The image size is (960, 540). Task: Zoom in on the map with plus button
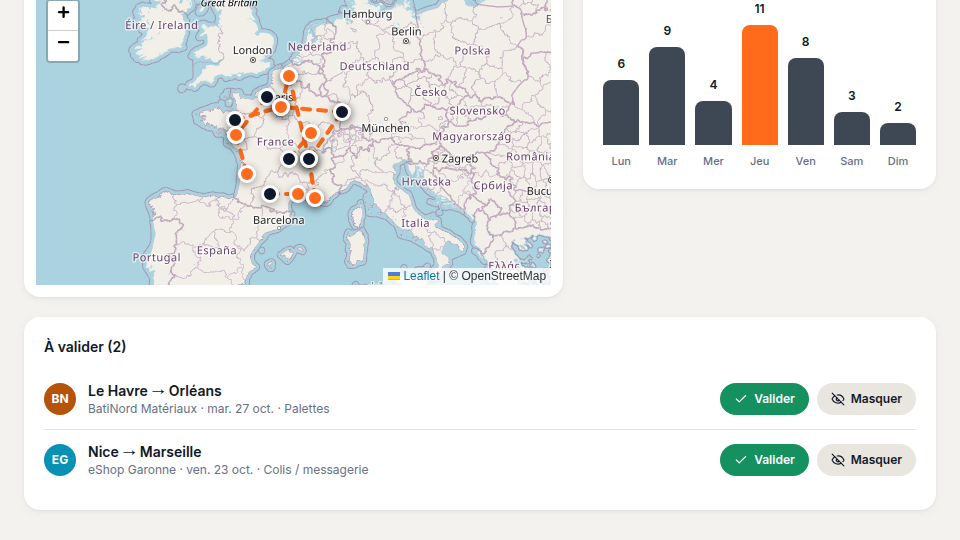tap(63, 13)
